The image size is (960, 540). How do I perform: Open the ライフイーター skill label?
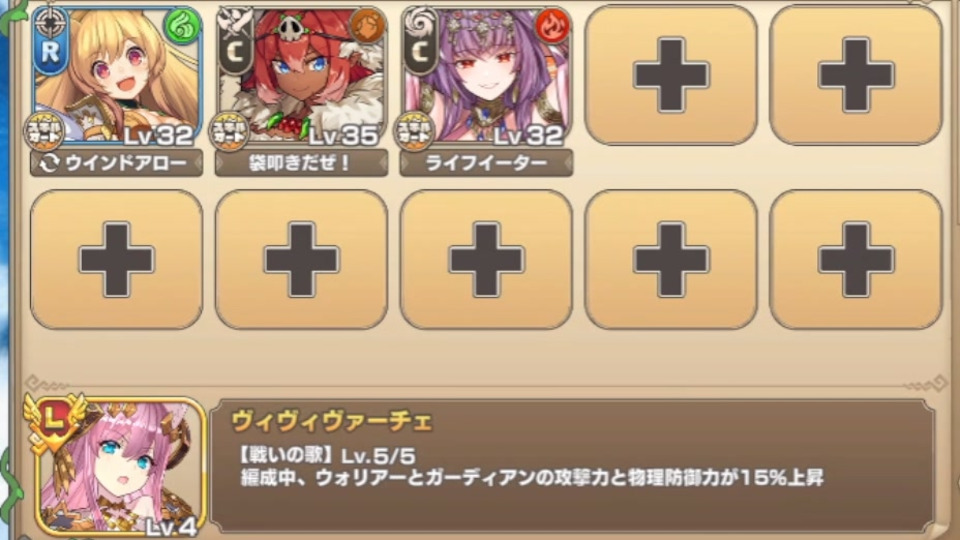[x=486, y=163]
